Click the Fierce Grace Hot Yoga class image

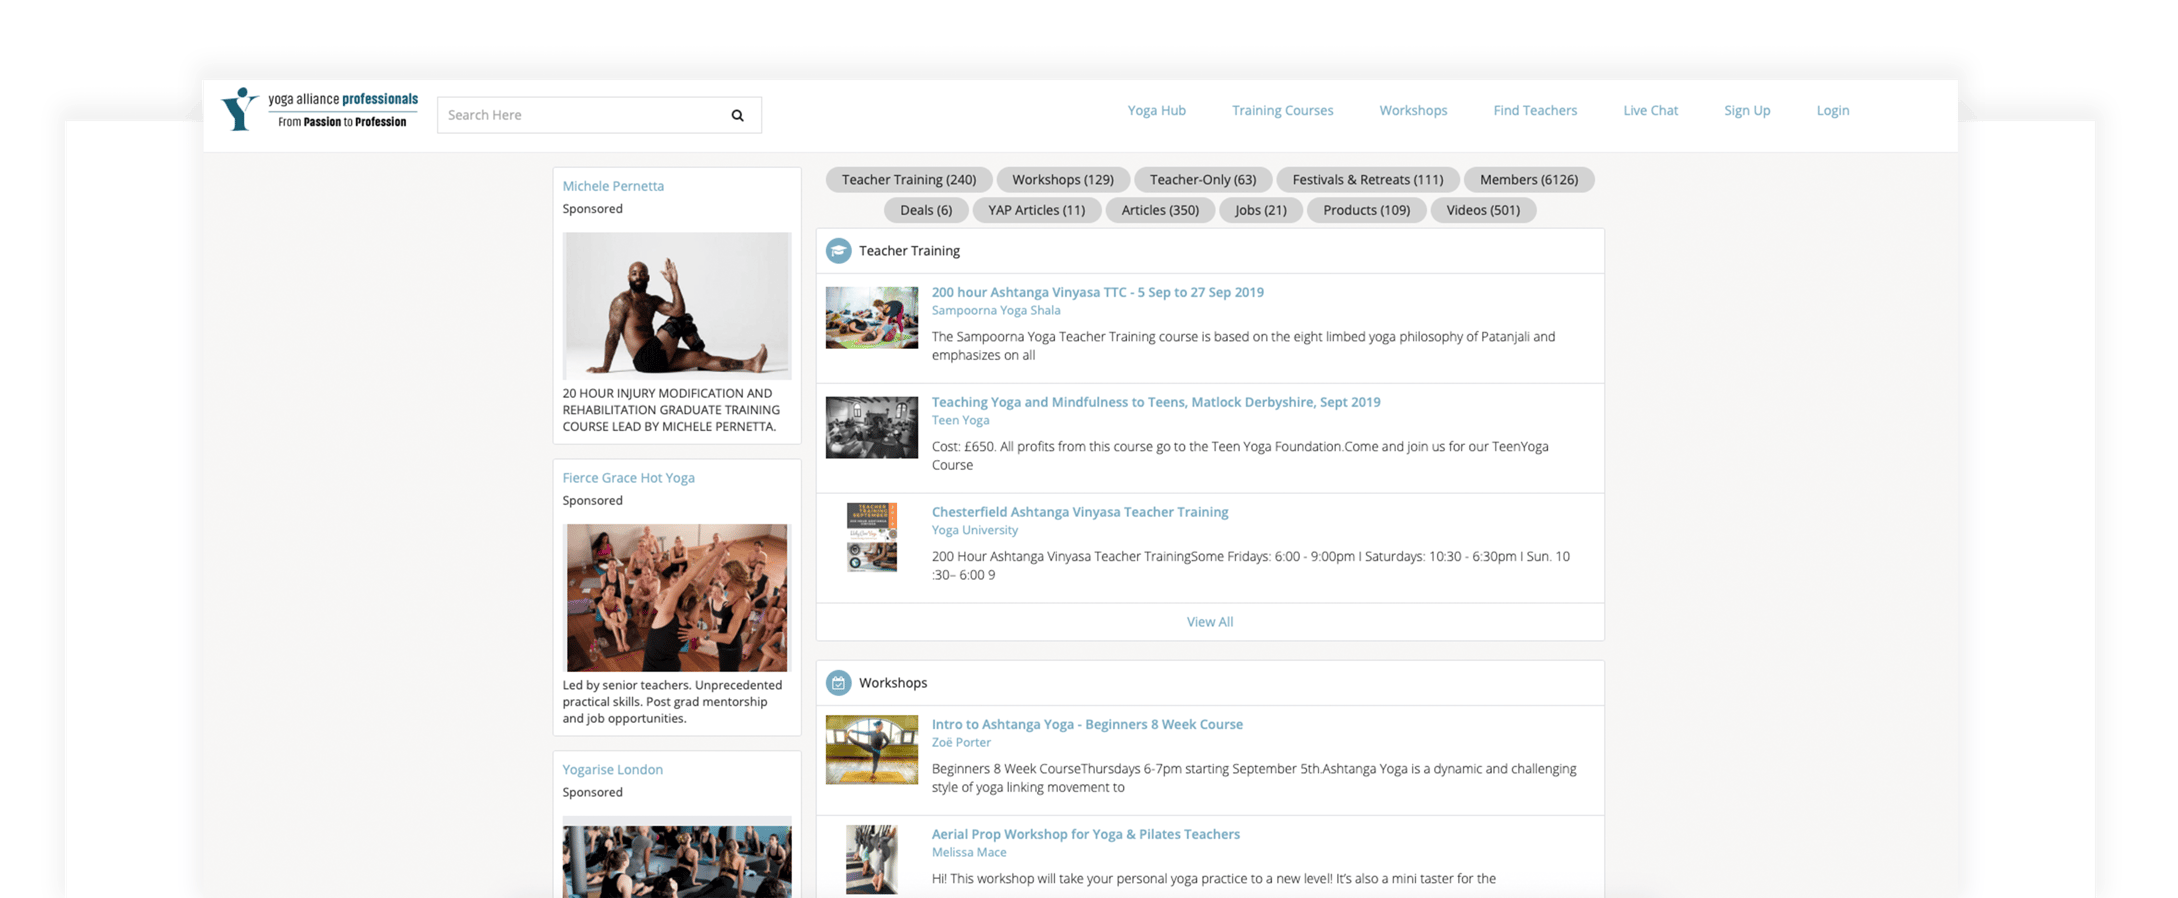coord(676,597)
